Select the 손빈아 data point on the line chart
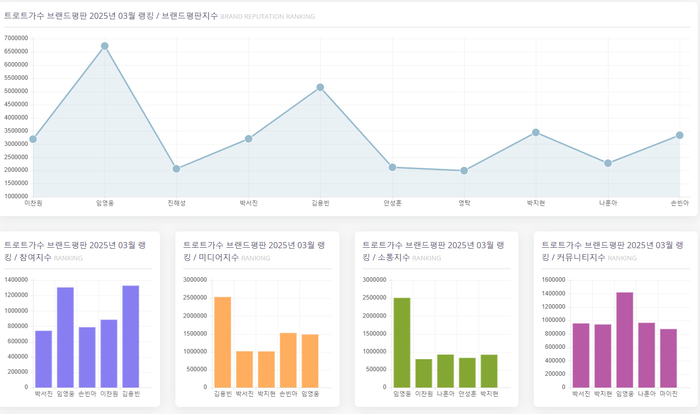The width and height of the screenshot is (700, 414). (679, 135)
